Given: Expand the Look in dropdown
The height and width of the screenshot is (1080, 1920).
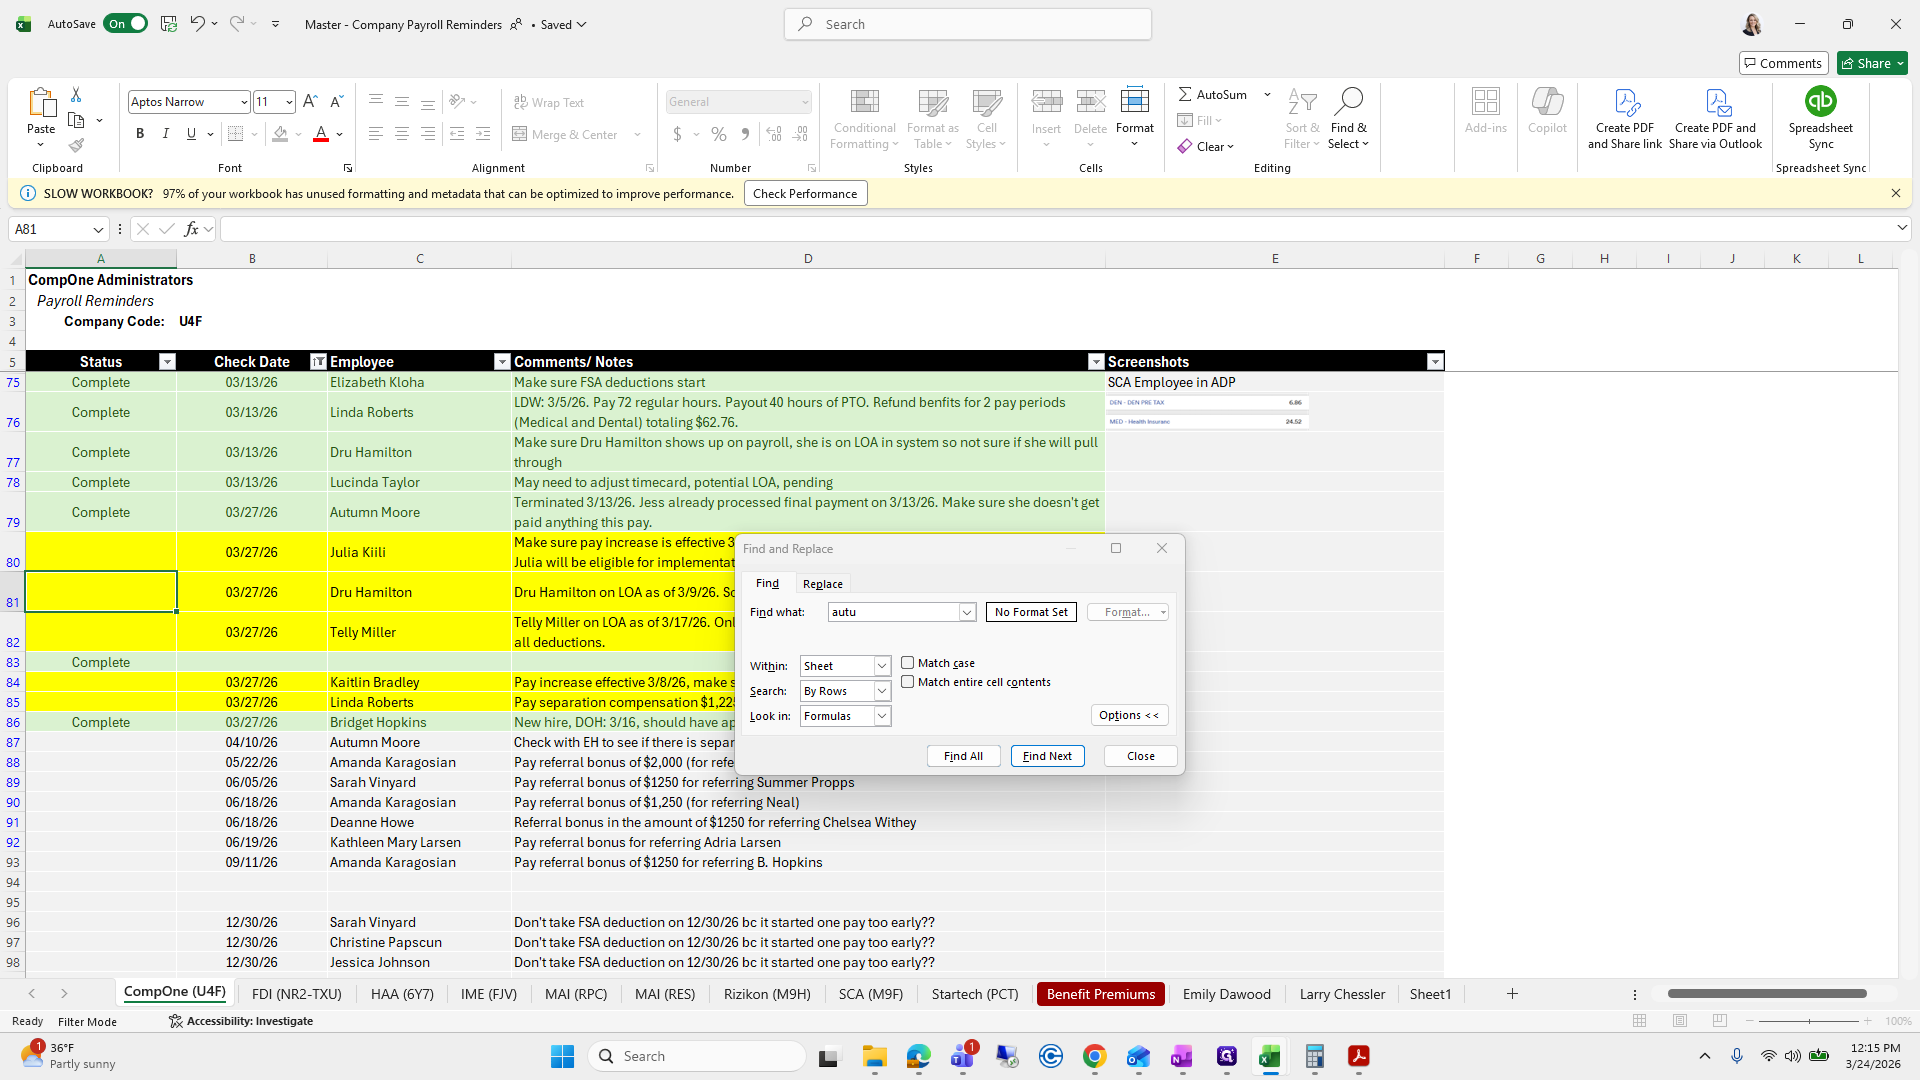Looking at the screenshot, I should coord(882,716).
